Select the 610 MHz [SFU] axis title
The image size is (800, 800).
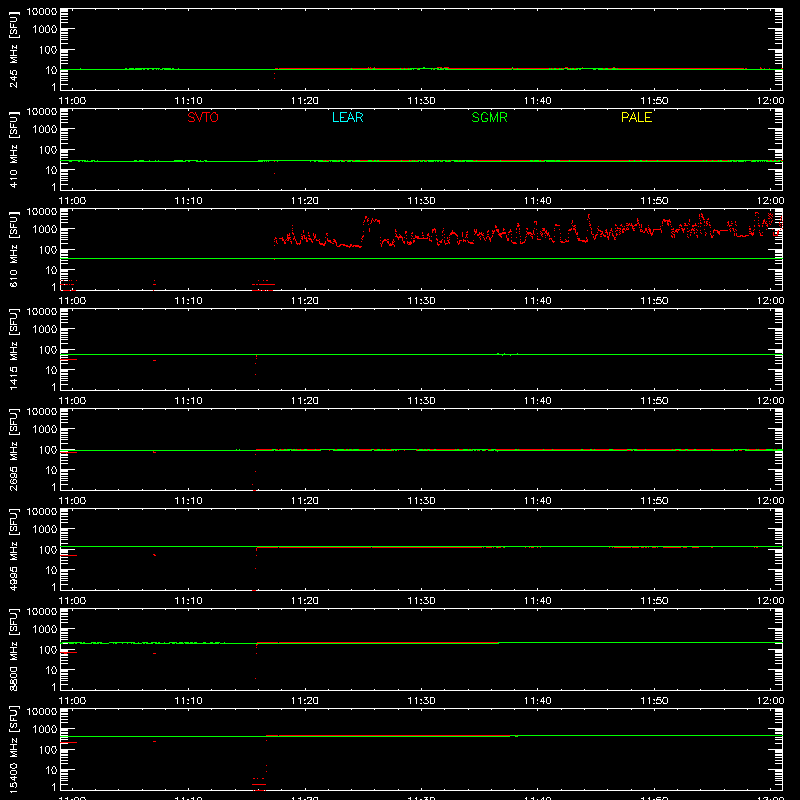[14, 249]
